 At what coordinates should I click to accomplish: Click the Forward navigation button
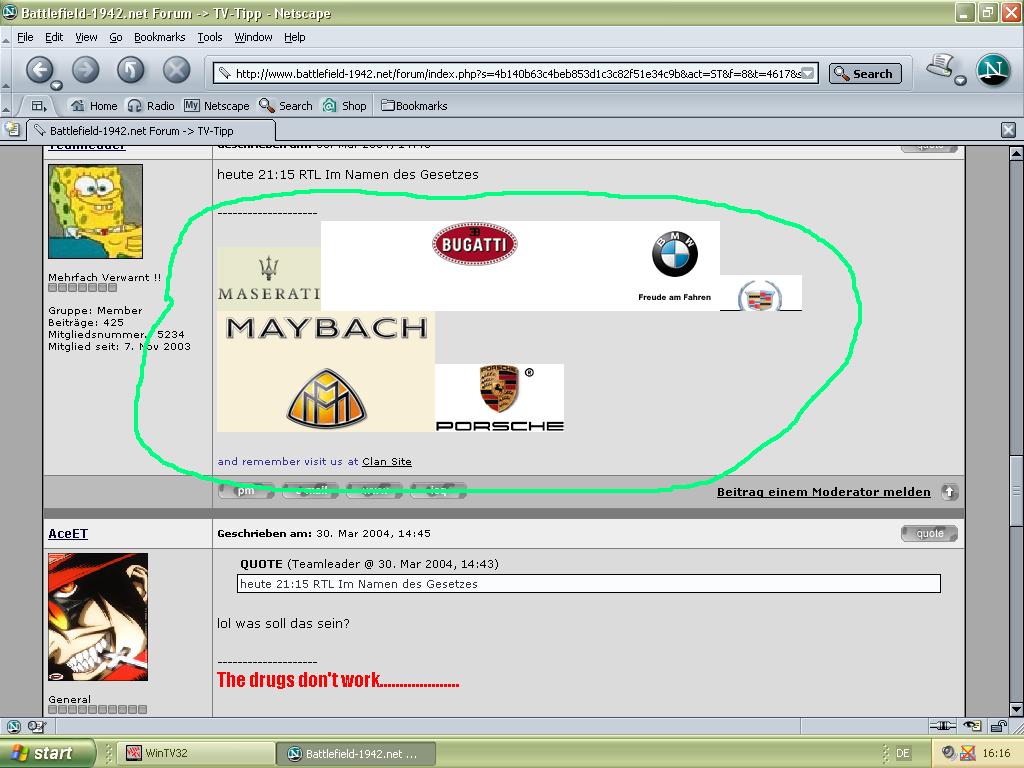point(86,69)
